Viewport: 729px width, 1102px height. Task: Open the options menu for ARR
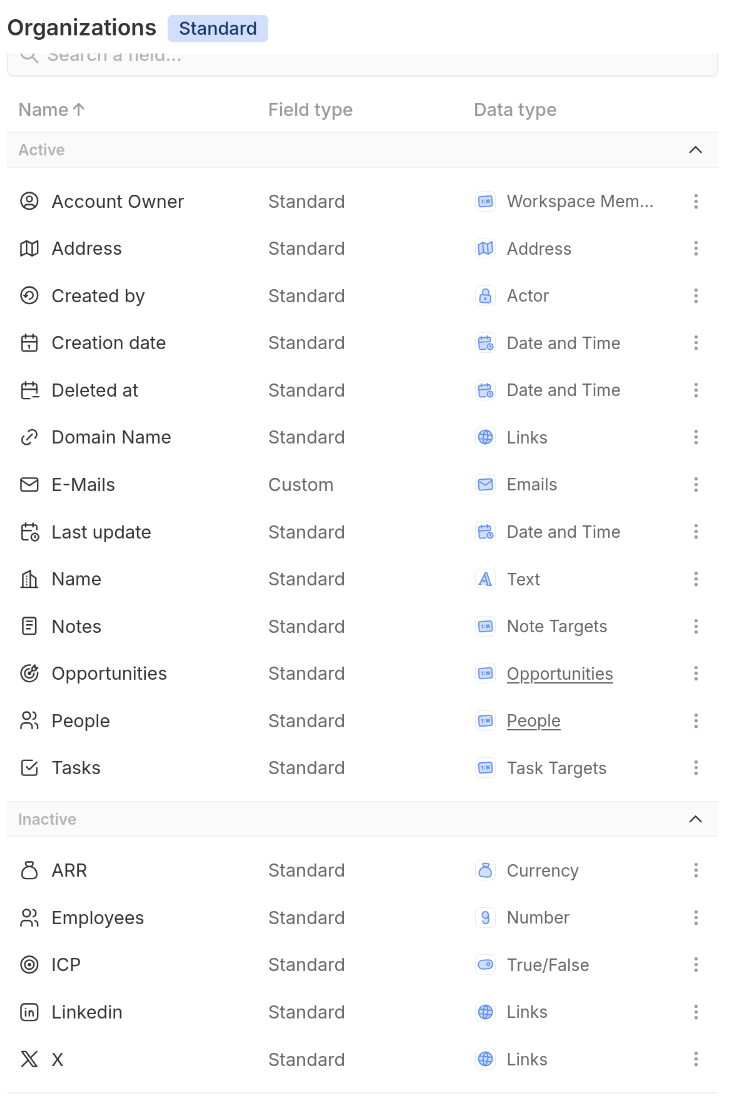(696, 870)
